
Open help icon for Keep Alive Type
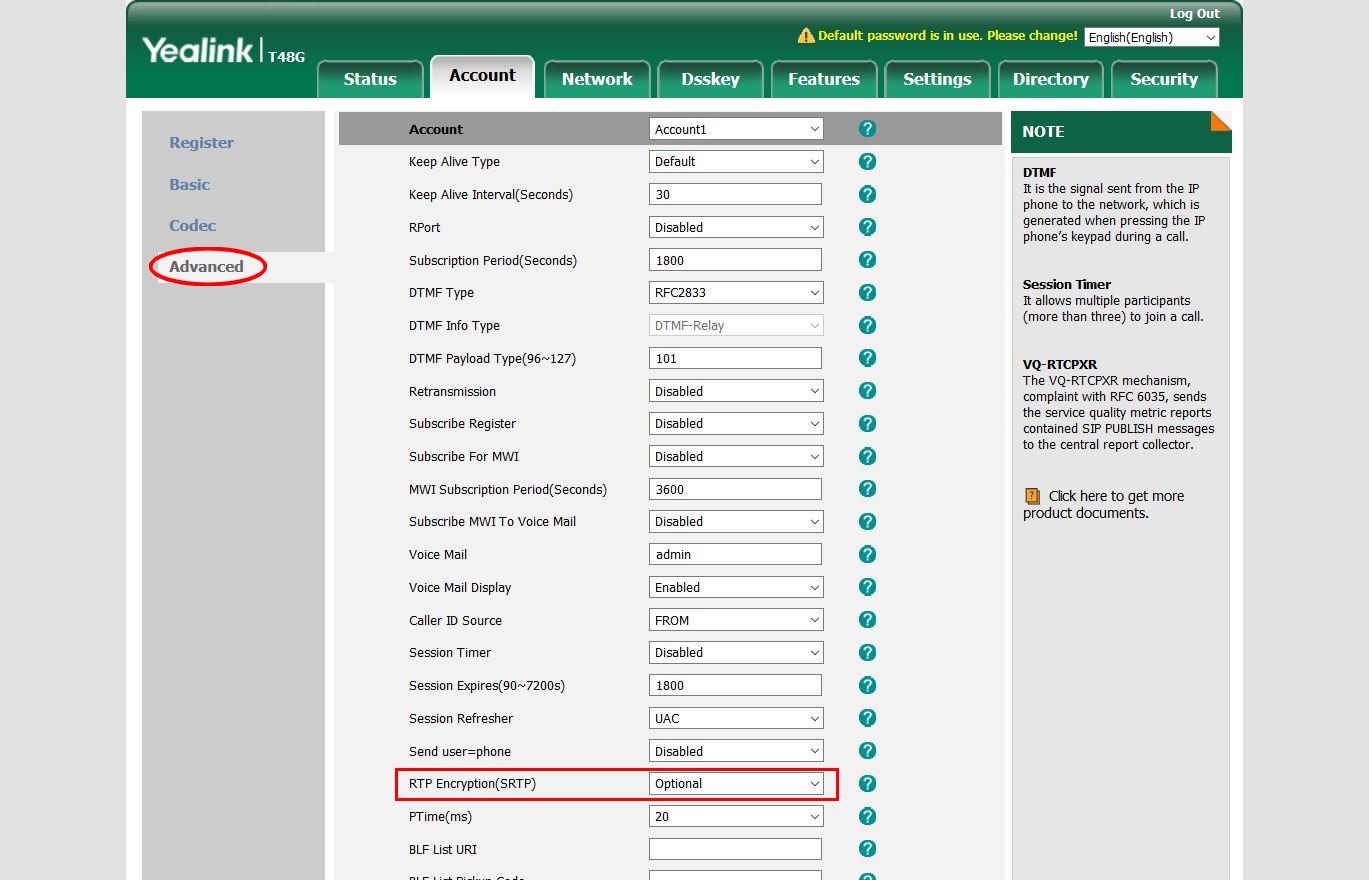point(868,161)
